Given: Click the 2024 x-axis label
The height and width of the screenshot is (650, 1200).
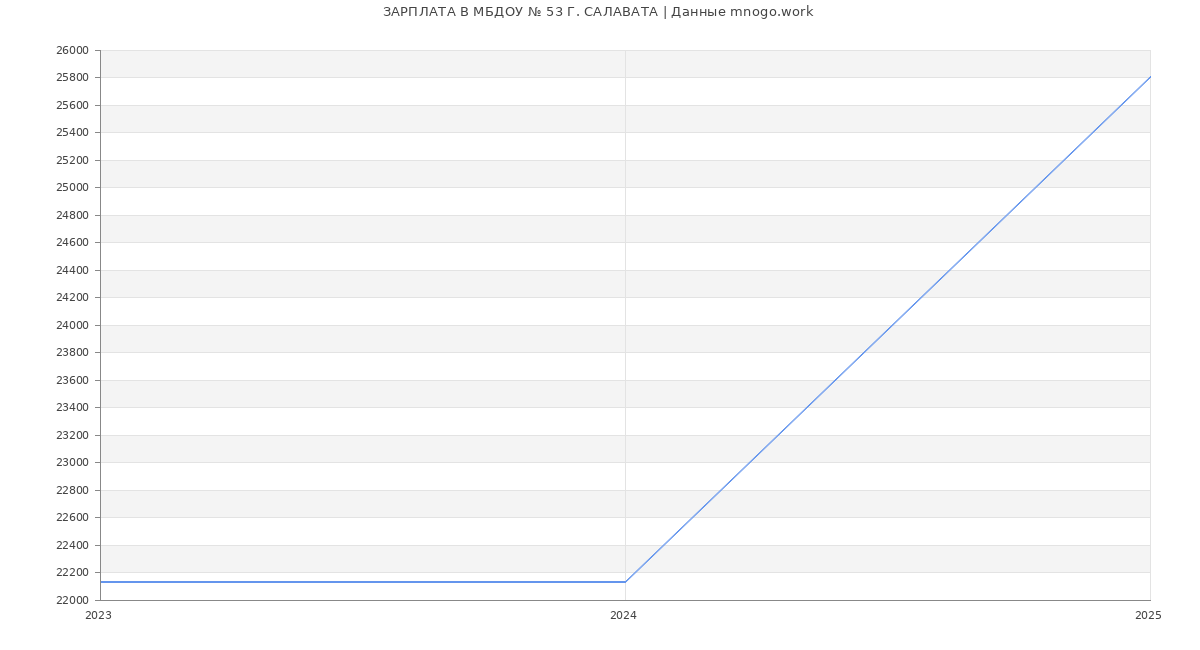Looking at the screenshot, I should coord(623,616).
